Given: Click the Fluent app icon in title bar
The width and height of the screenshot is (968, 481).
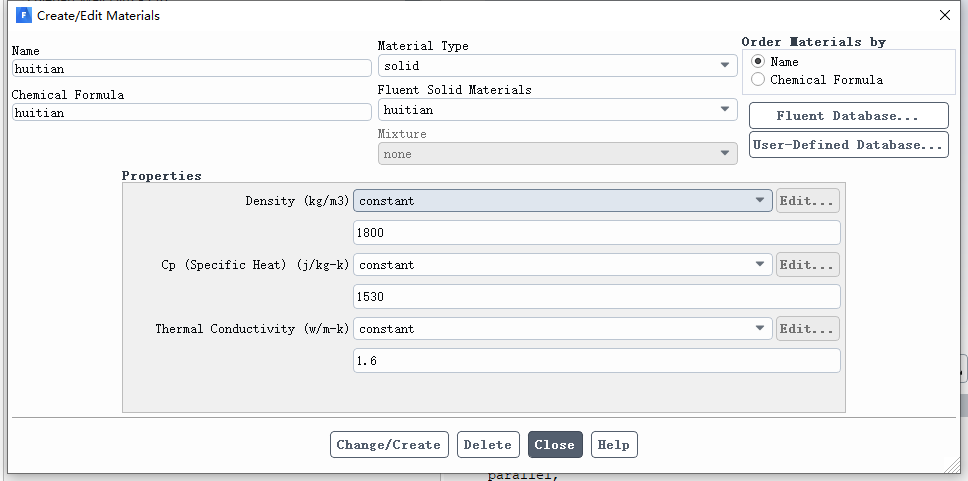Looking at the screenshot, I should (23, 15).
